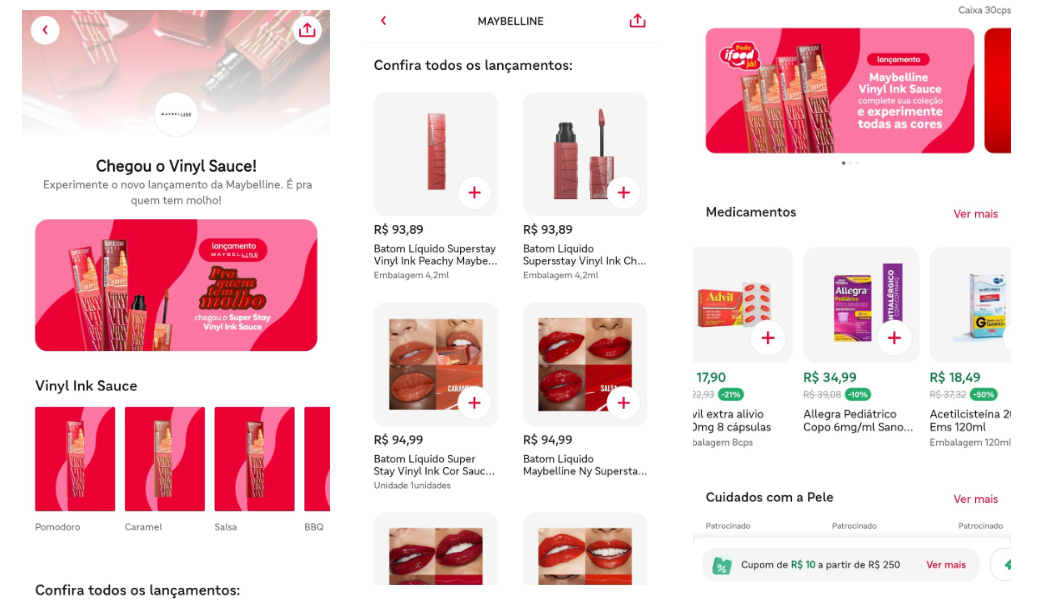Add Maybelline Ny Superstay red lipstick
Viewport: 1046px width, 613px height.
pos(624,403)
